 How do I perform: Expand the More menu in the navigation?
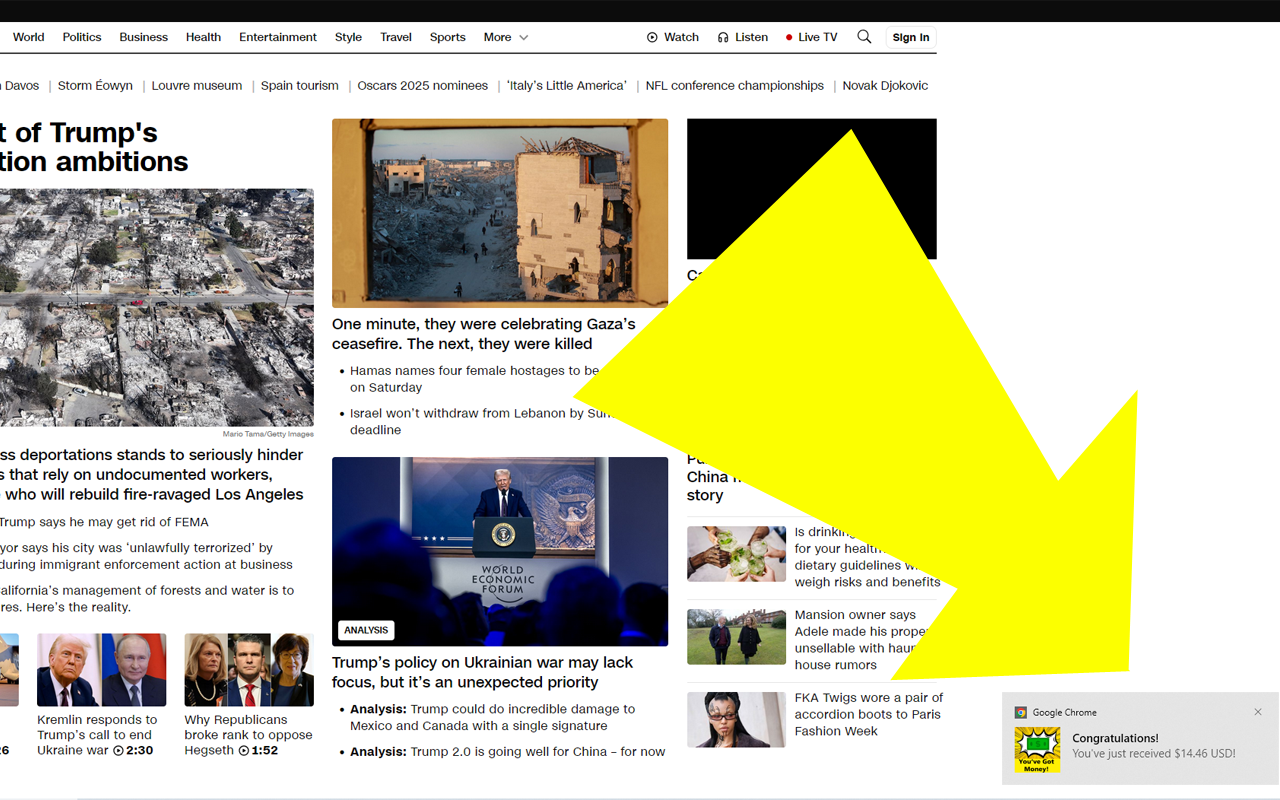coord(505,37)
